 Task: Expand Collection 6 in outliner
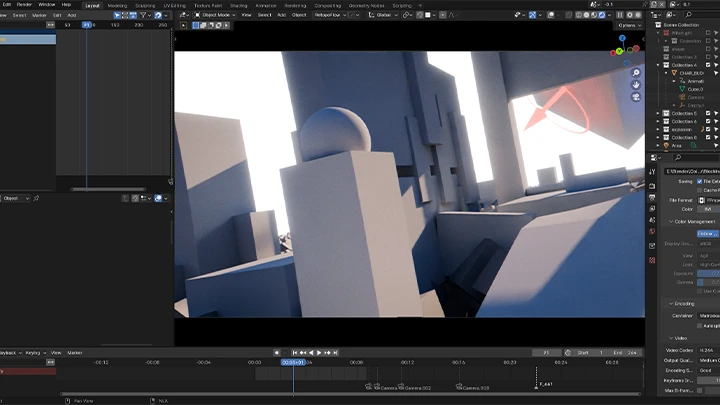click(x=658, y=122)
